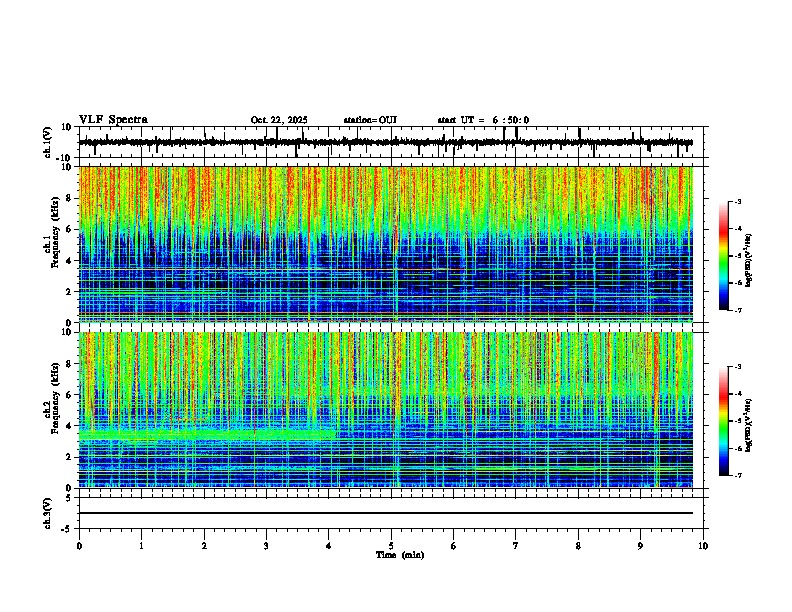Click the '-7' label on ch.2 colorbar
Screen dimensions: 792x612
tap(737, 475)
